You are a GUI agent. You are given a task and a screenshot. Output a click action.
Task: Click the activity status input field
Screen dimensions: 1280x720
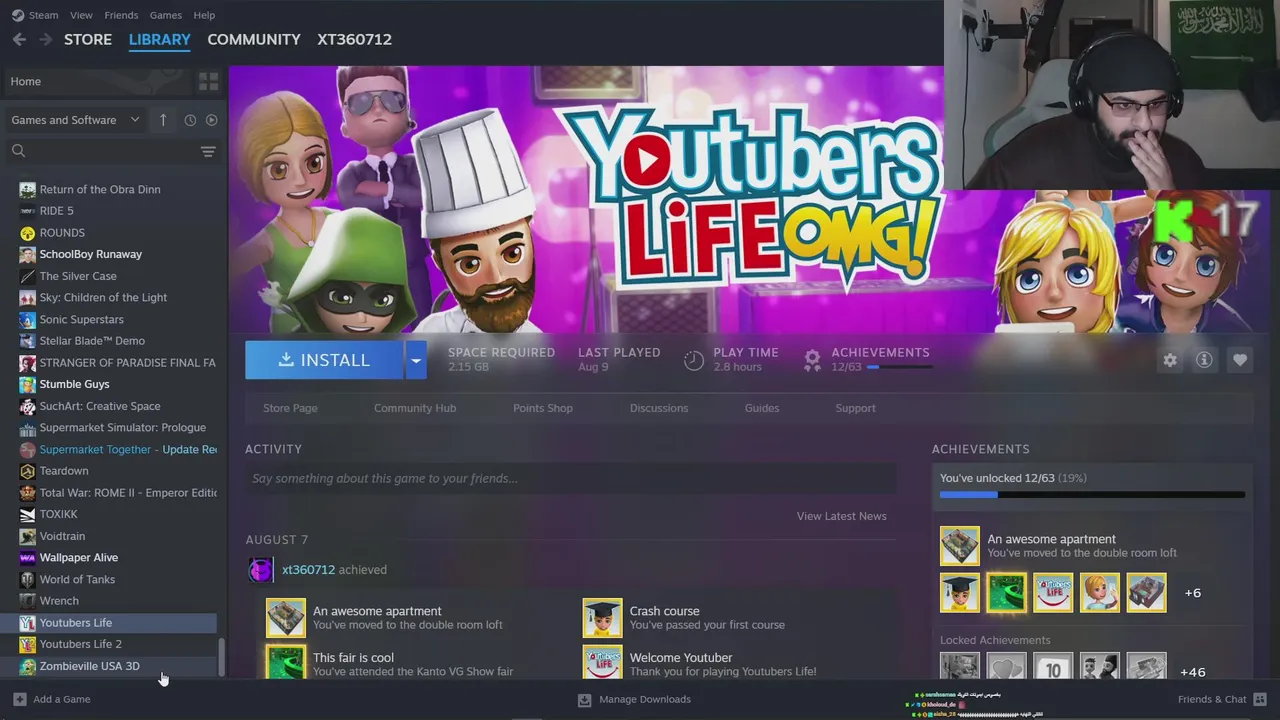[570, 479]
